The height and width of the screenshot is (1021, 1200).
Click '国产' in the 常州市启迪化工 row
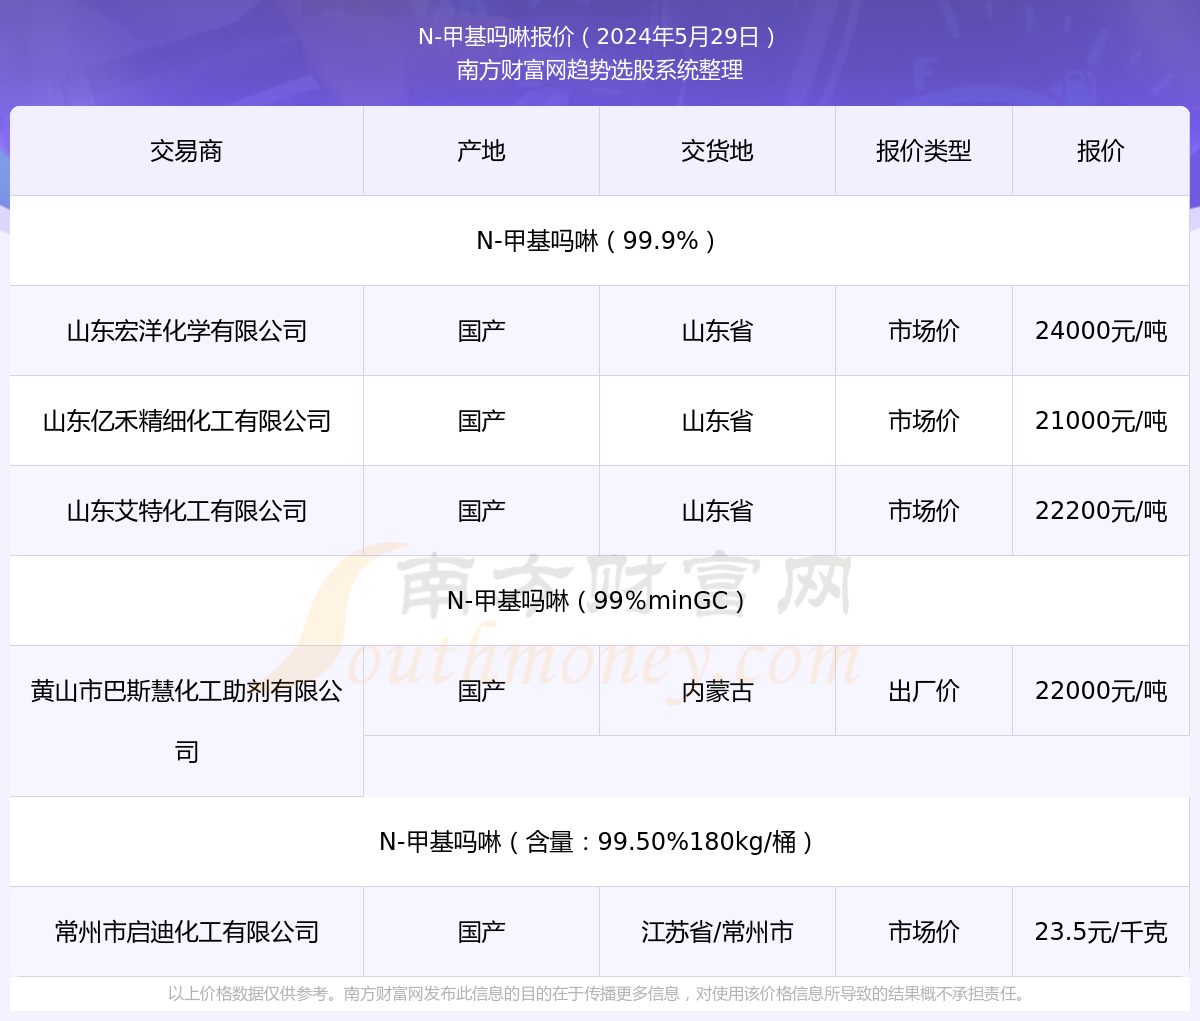coord(482,932)
